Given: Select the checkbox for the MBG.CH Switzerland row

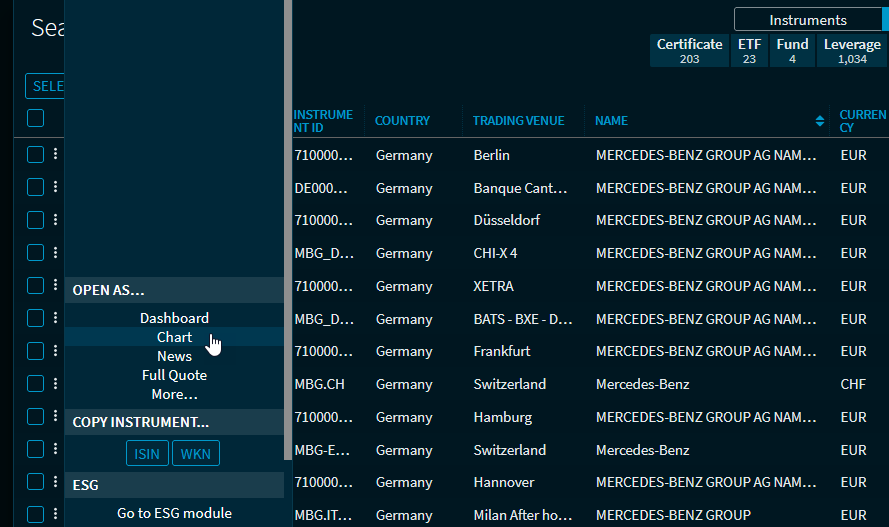Looking at the screenshot, I should point(35,384).
